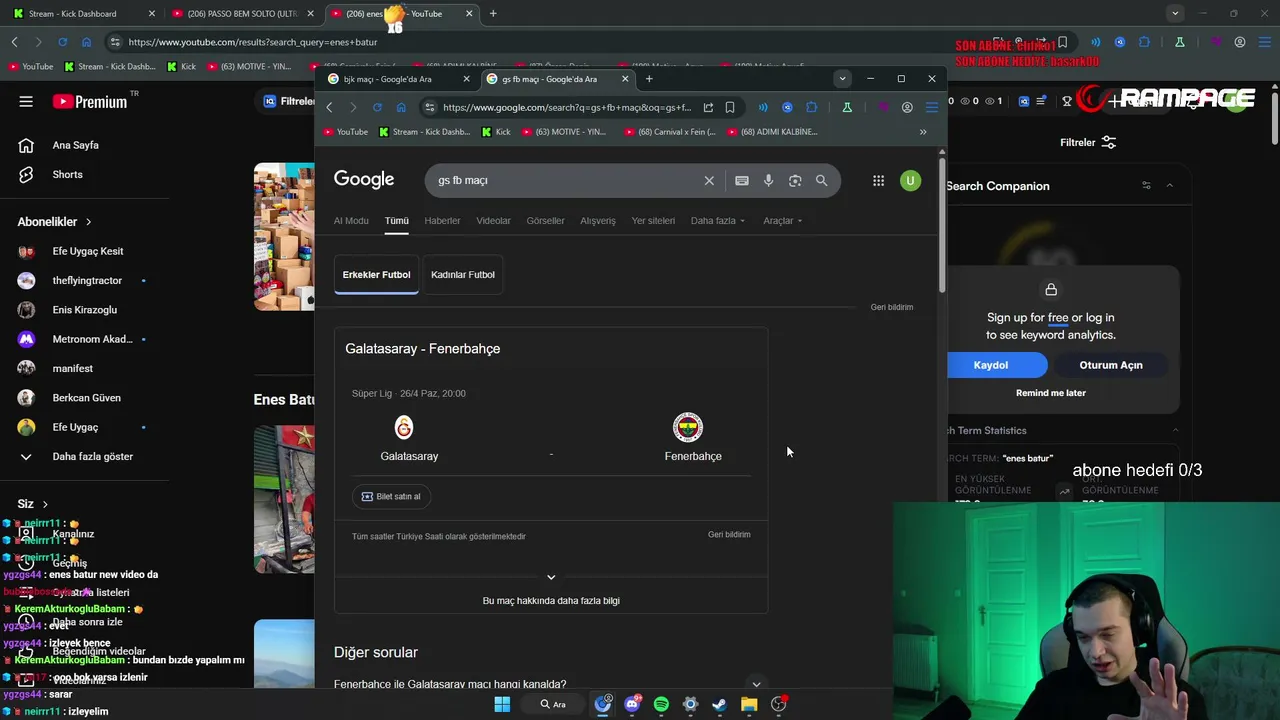The image size is (1280, 720).
Task: Open the Google apps grid
Action: click(878, 180)
